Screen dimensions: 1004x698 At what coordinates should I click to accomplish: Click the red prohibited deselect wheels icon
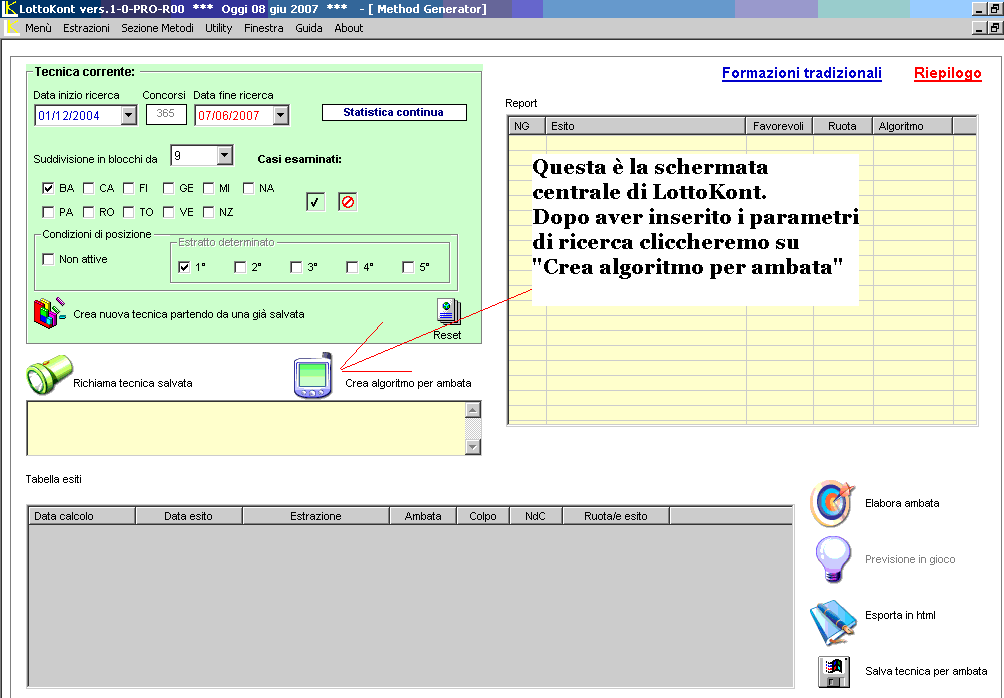pyautogui.click(x=348, y=202)
